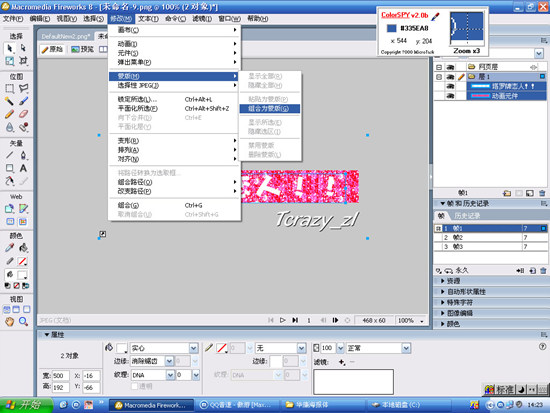Collapse the 属性 properties panel
Screen dimensions: 550x413
coord(47,335)
